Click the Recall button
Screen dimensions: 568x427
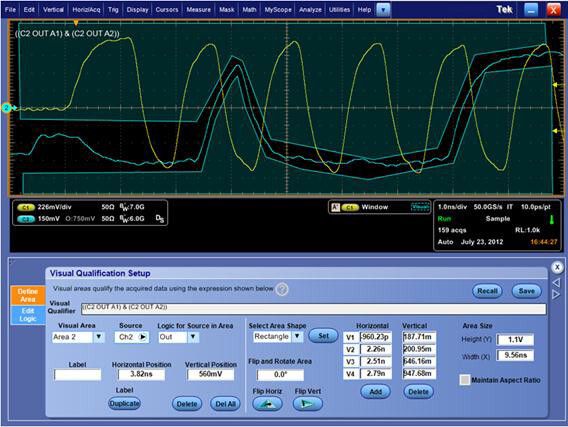pyautogui.click(x=487, y=291)
